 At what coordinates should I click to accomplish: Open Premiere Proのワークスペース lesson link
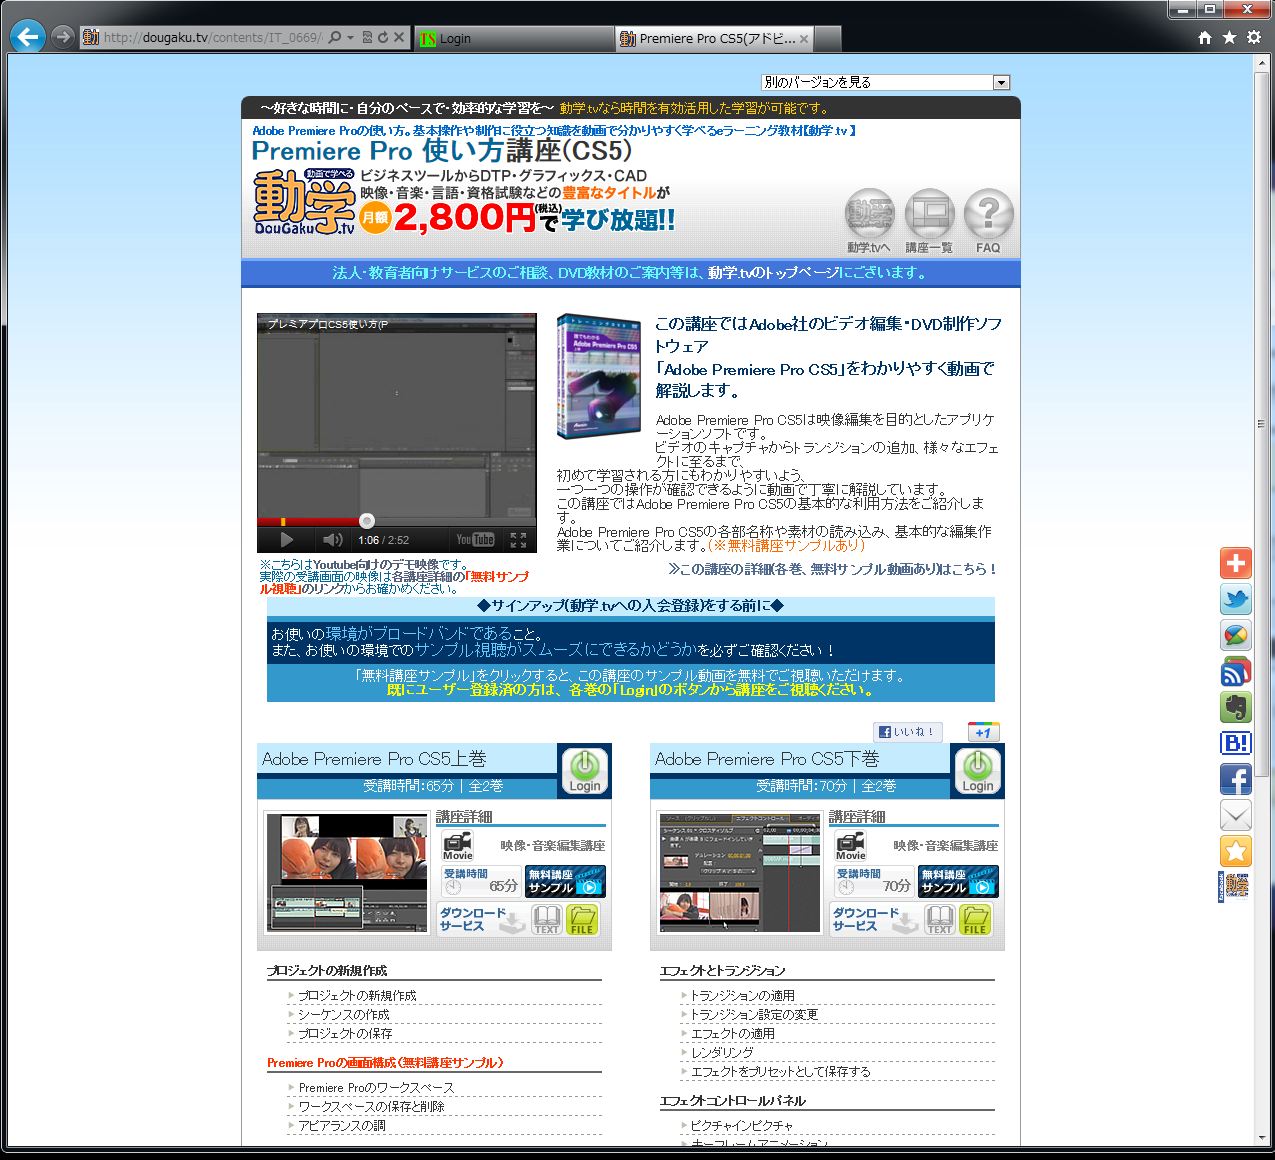click(376, 1087)
